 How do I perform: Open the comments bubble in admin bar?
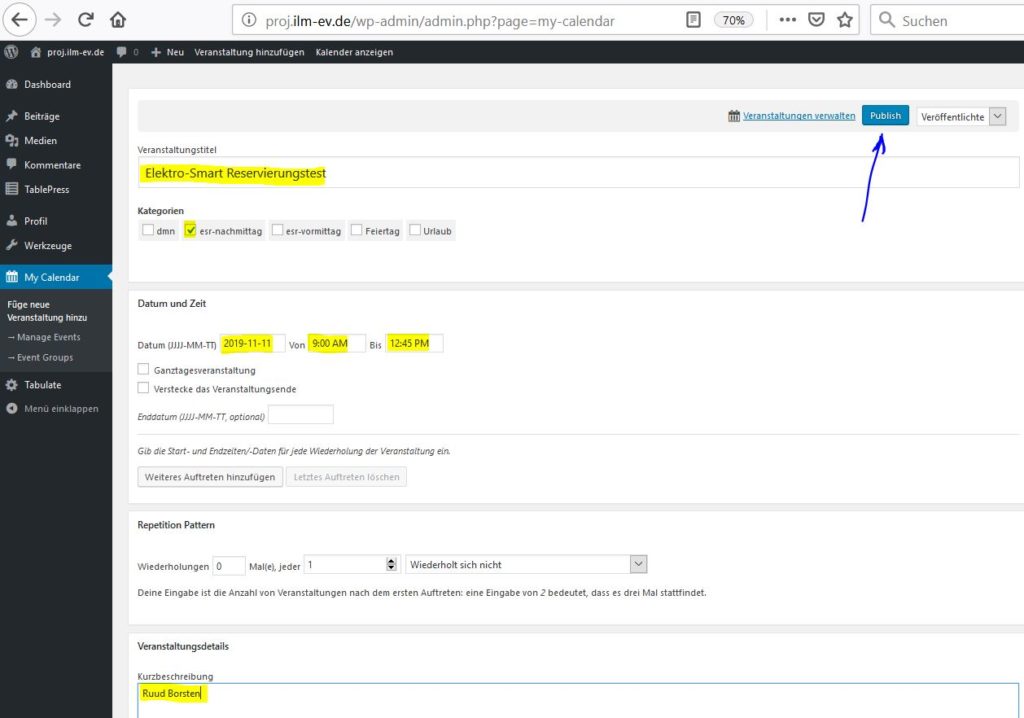[122, 52]
